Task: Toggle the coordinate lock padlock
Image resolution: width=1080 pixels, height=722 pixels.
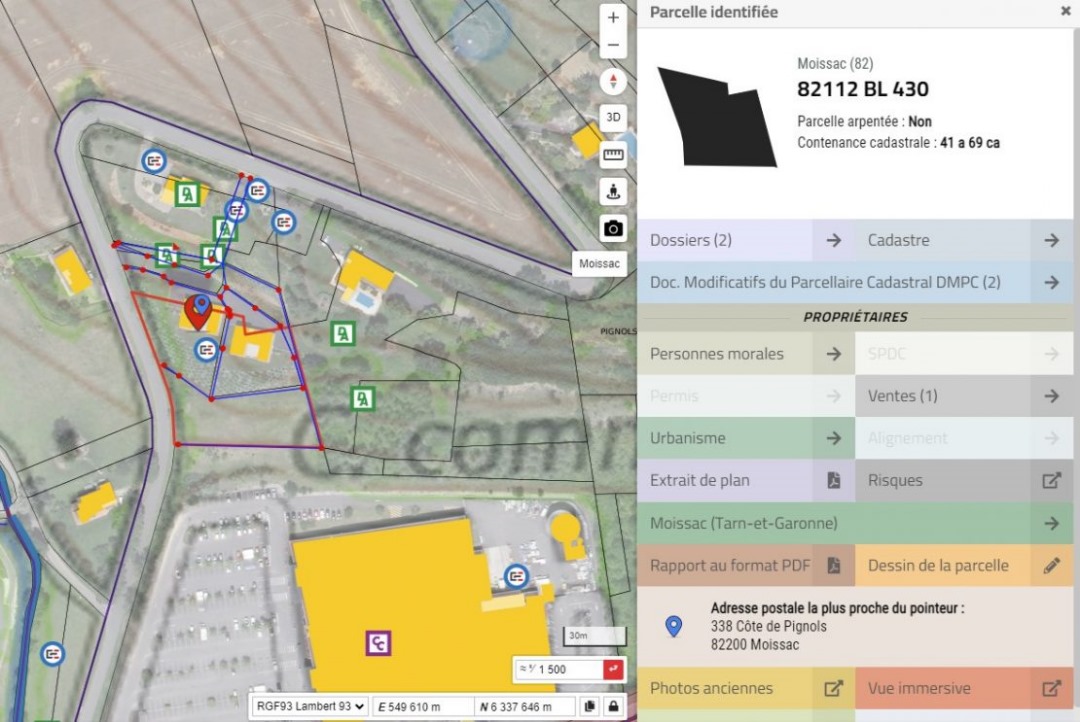Action: pos(613,707)
